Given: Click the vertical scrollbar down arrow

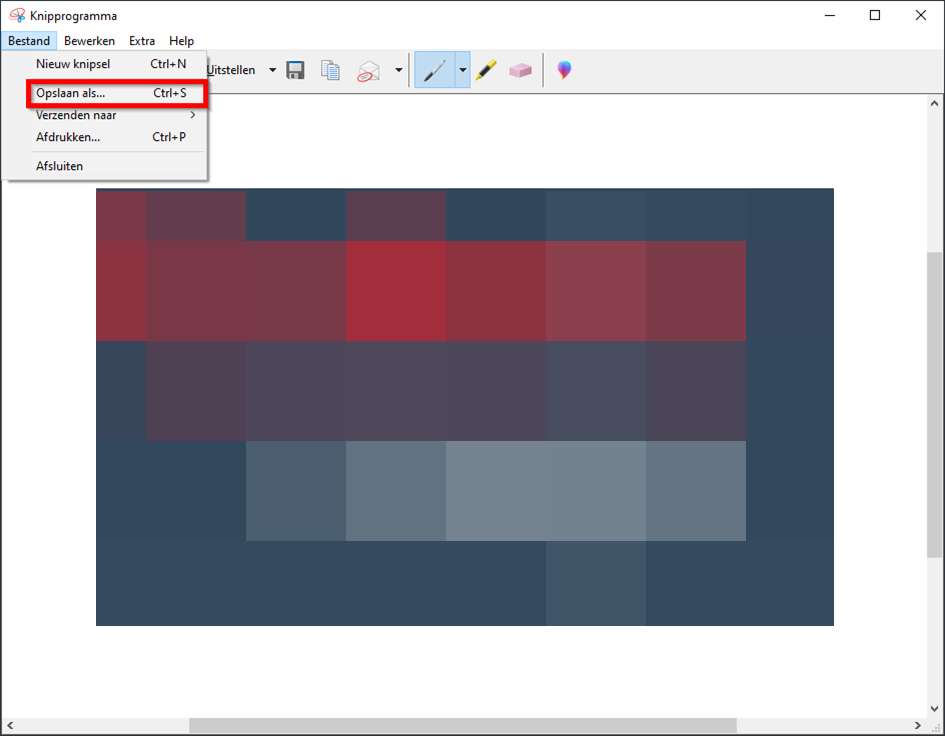Looking at the screenshot, I should click(935, 708).
